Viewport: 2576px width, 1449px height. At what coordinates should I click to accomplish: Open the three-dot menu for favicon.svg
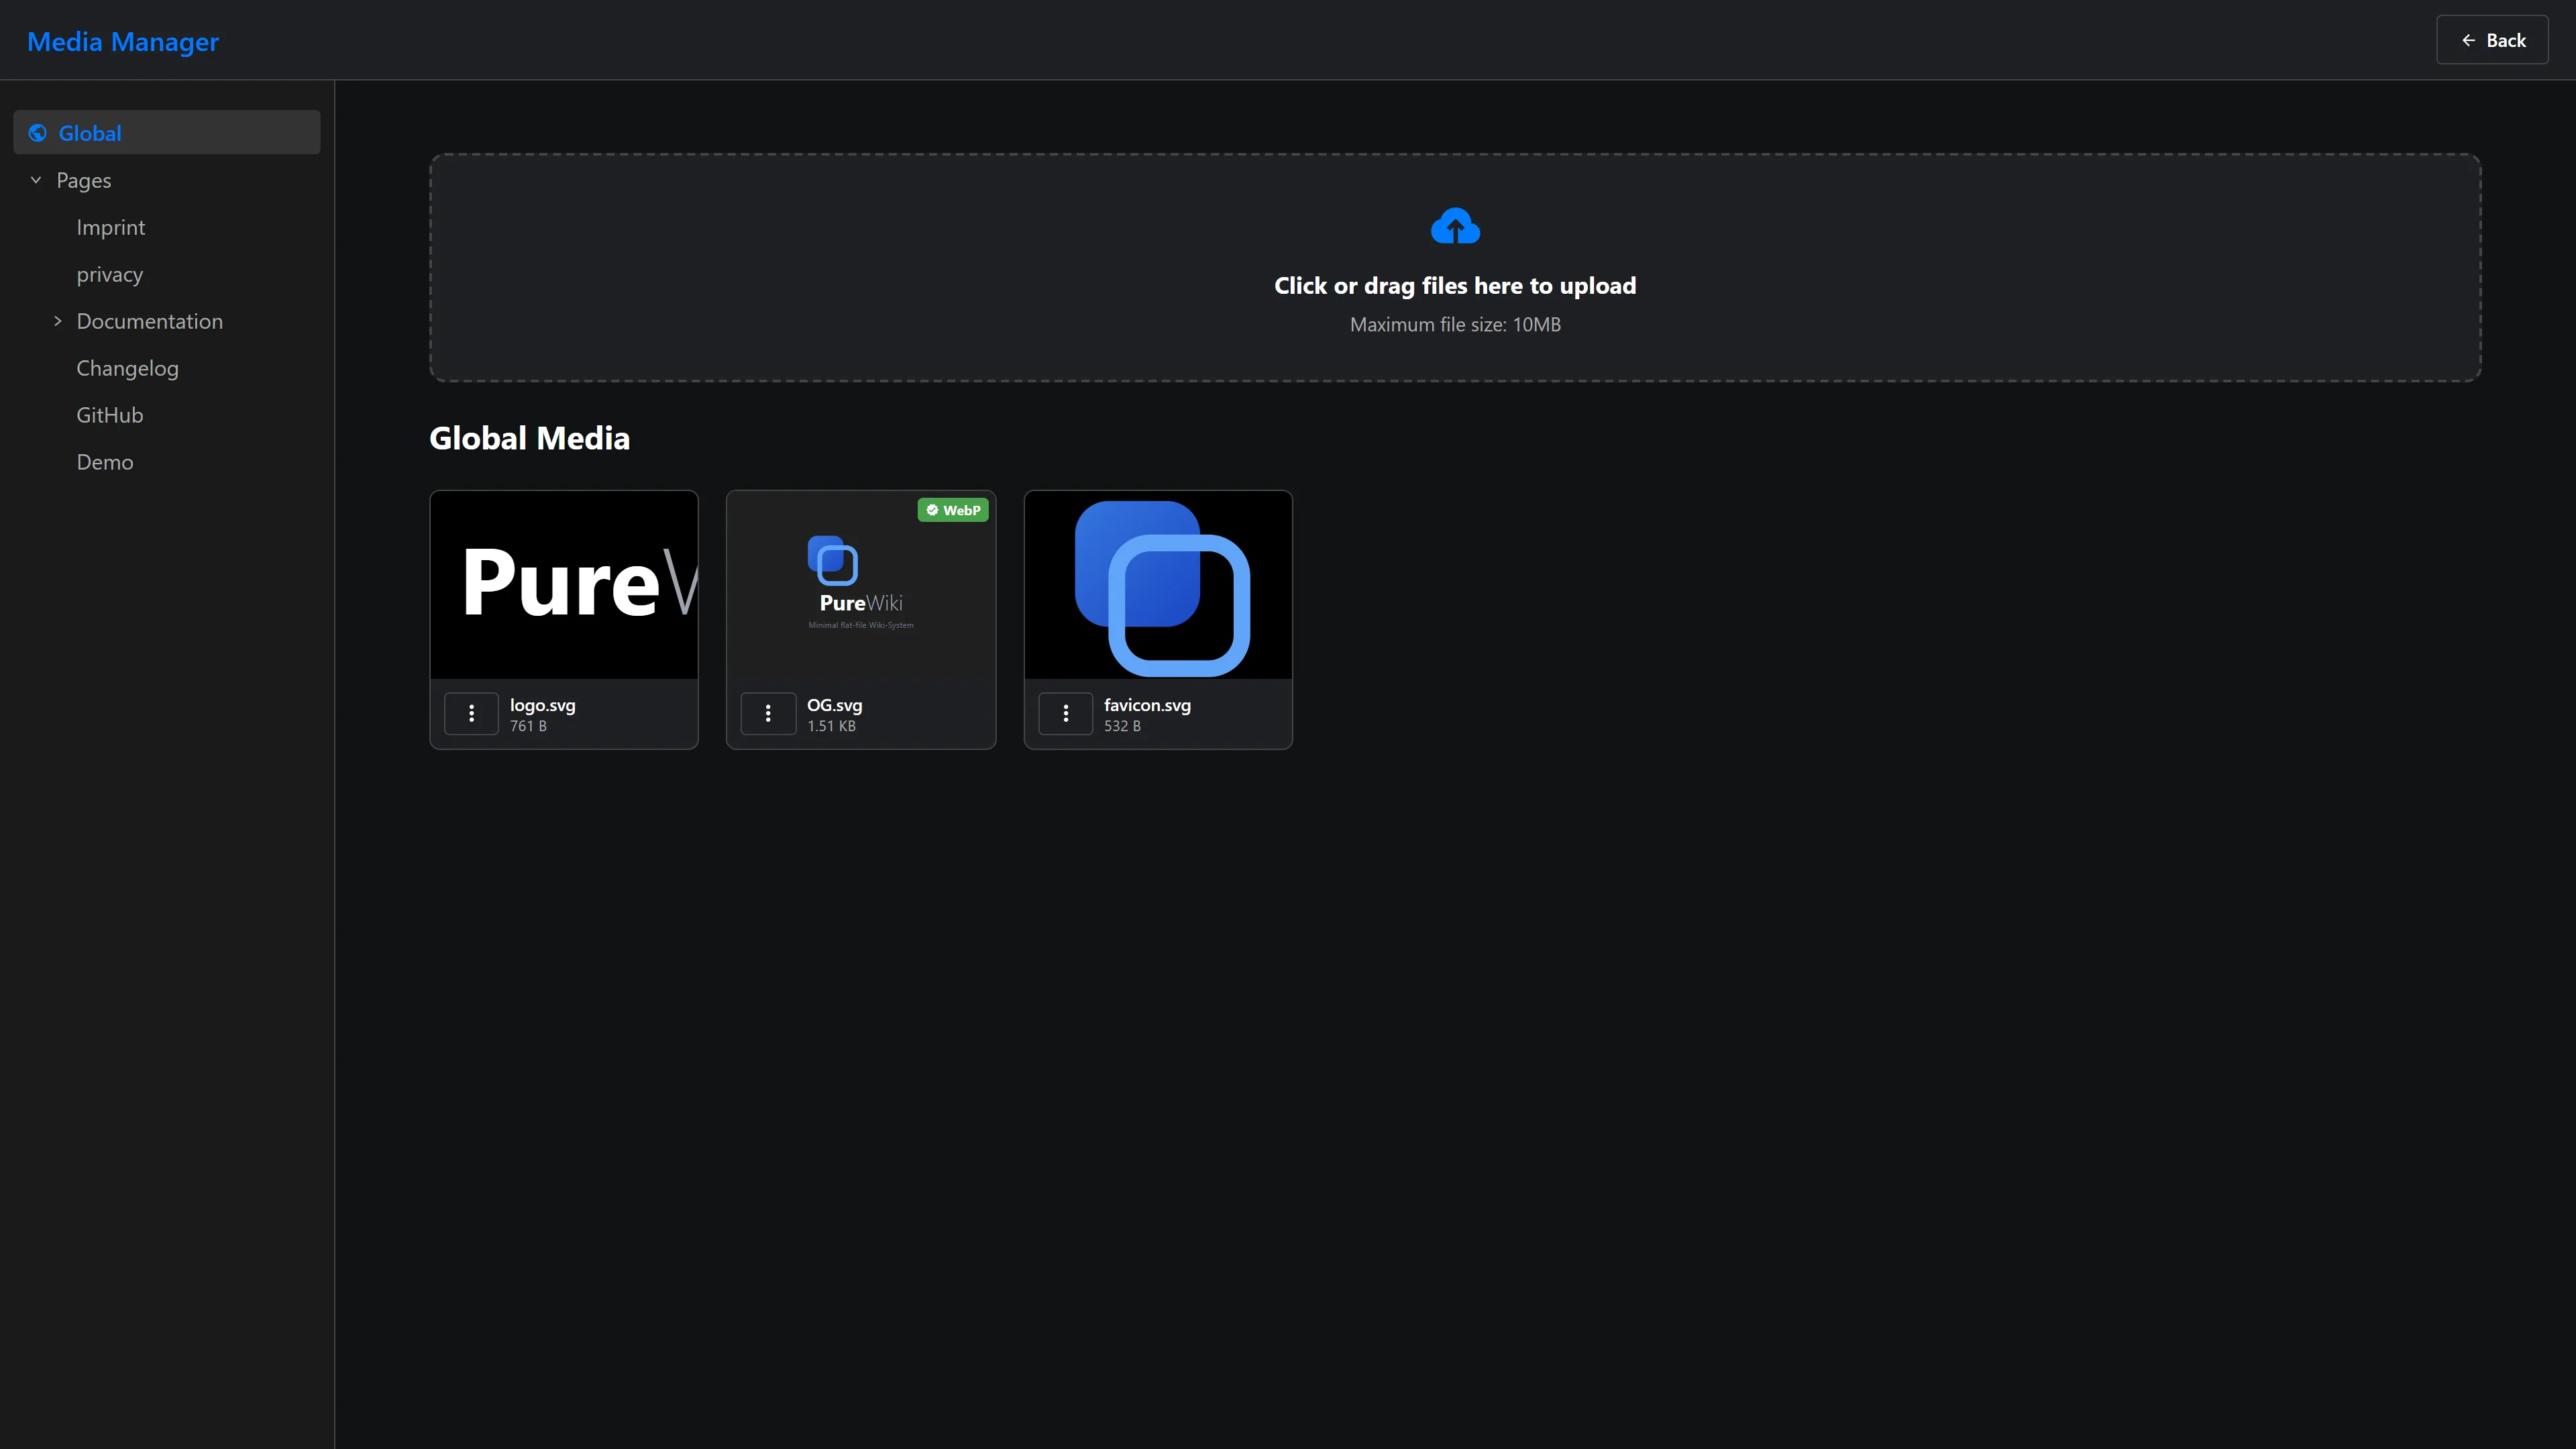pos(1065,714)
